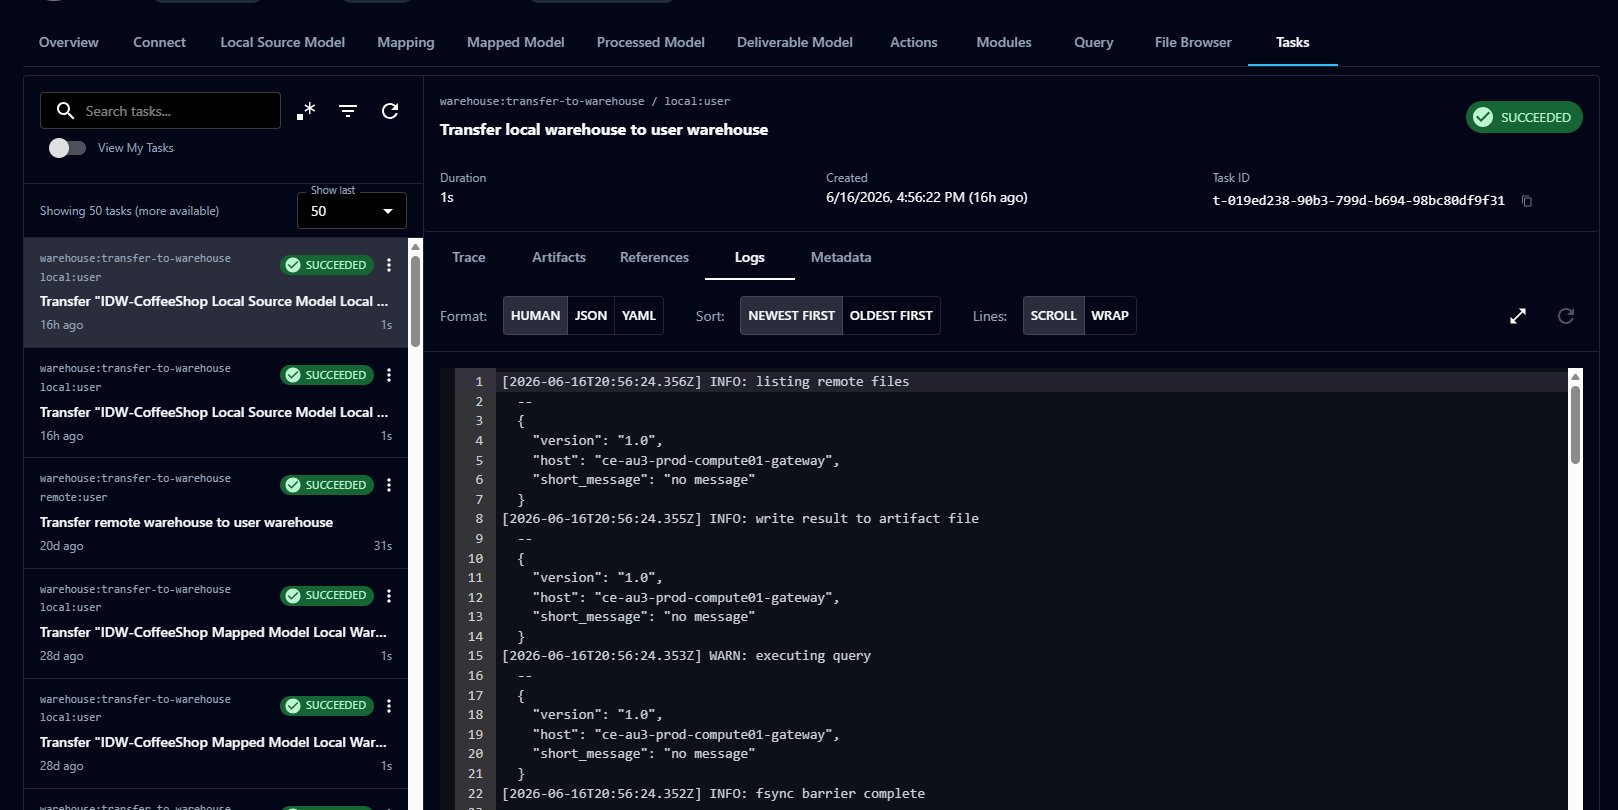
Task: Select SCROLL line mode
Action: click(x=1053, y=316)
